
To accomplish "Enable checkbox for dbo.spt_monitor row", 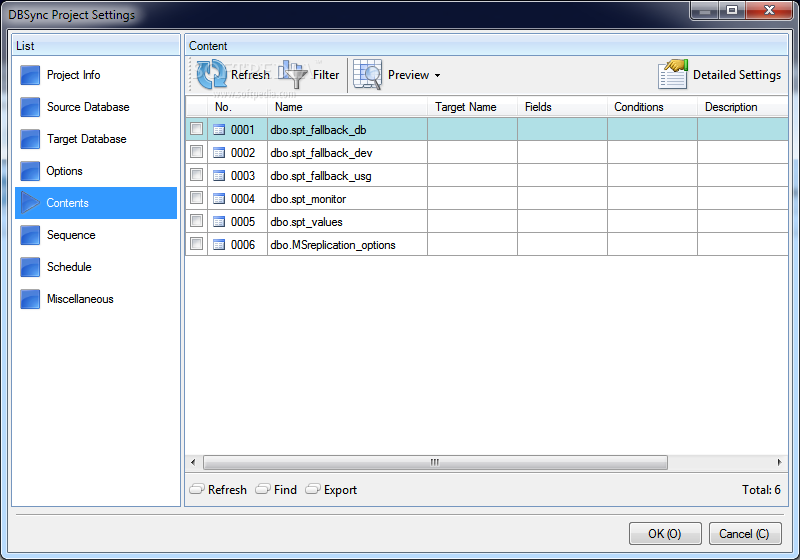I will click(x=196, y=198).
